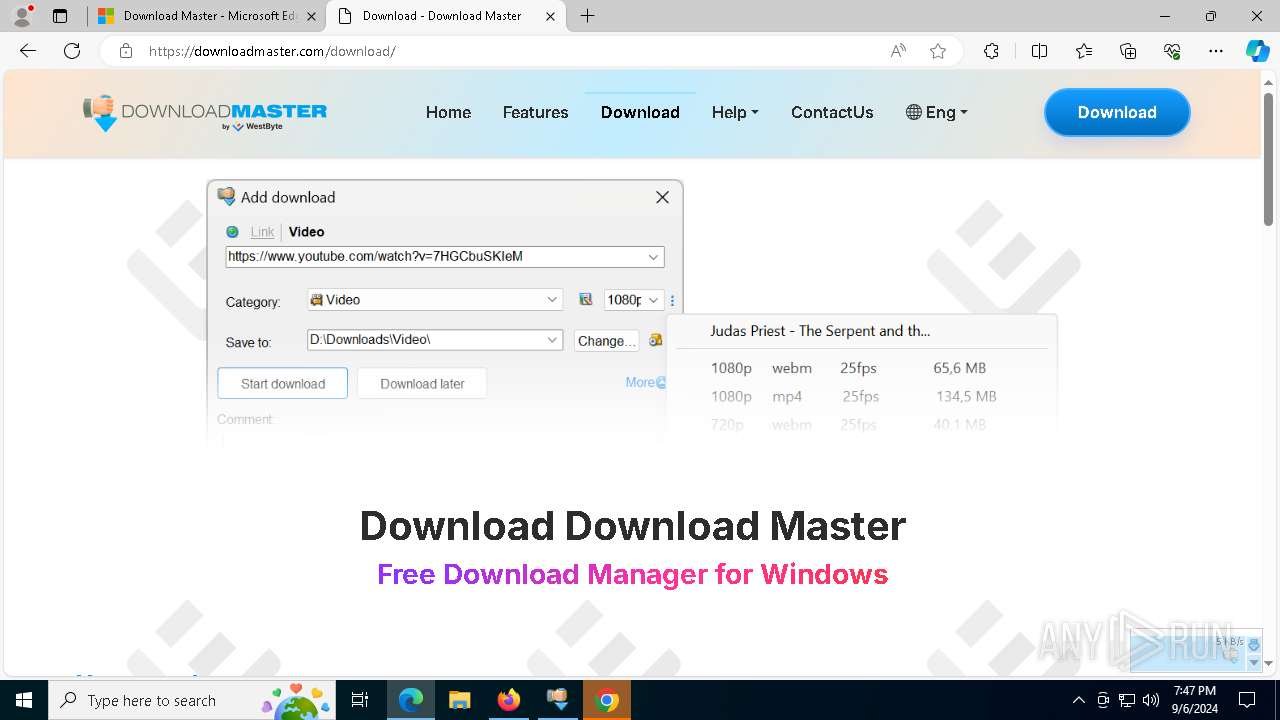
Task: Click the Windows taskbar search box
Action: (191, 700)
